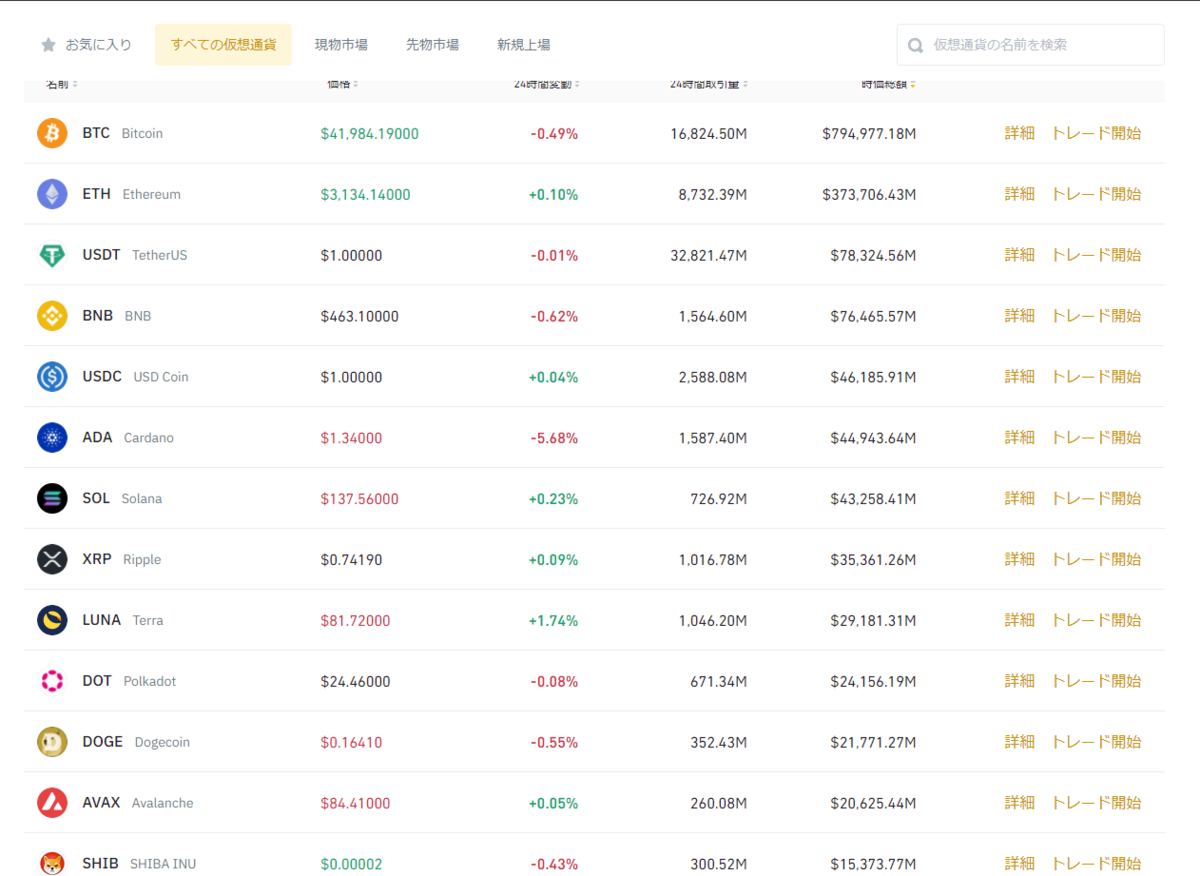This screenshot has width=1200, height=876.
Task: Open 詳細 for the LUNA row
Action: pyautogui.click(x=1020, y=620)
